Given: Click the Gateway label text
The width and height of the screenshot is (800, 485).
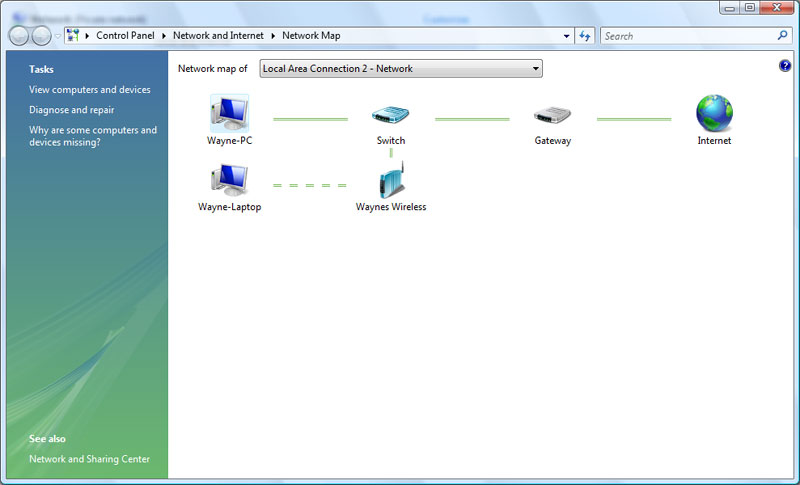Looking at the screenshot, I should [x=553, y=140].
